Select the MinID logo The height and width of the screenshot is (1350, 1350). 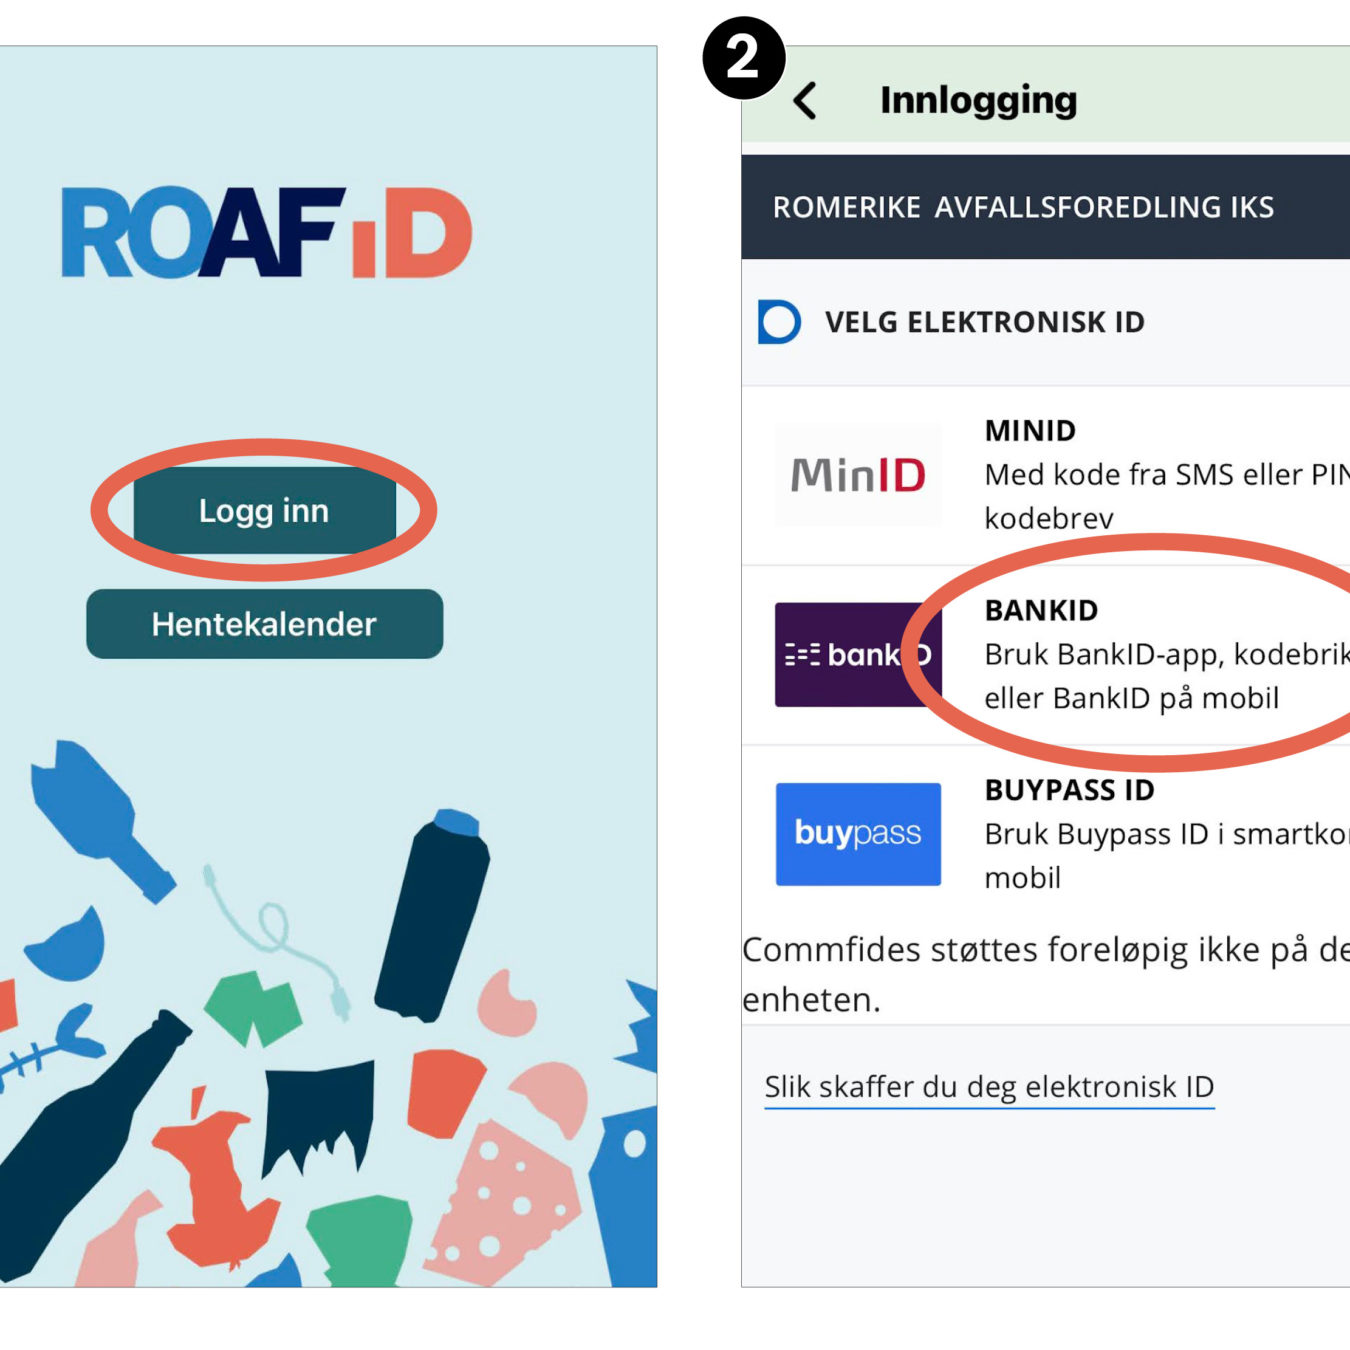click(x=858, y=475)
